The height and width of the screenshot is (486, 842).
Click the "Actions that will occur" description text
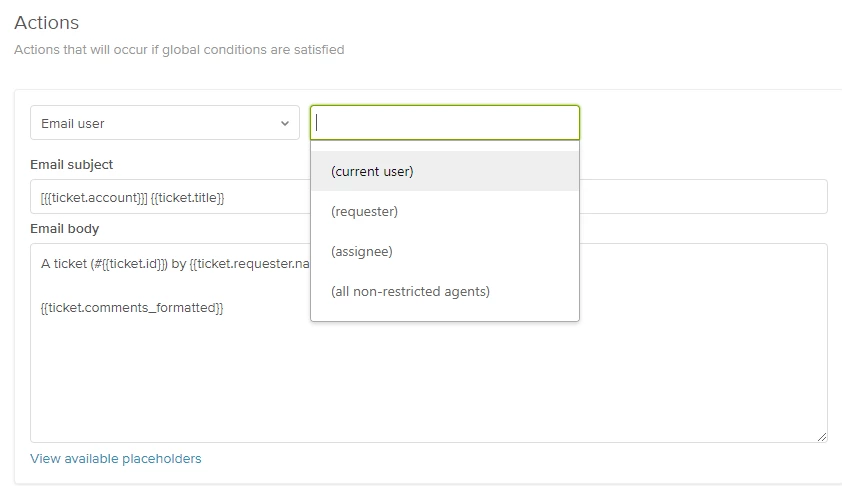[x=179, y=49]
